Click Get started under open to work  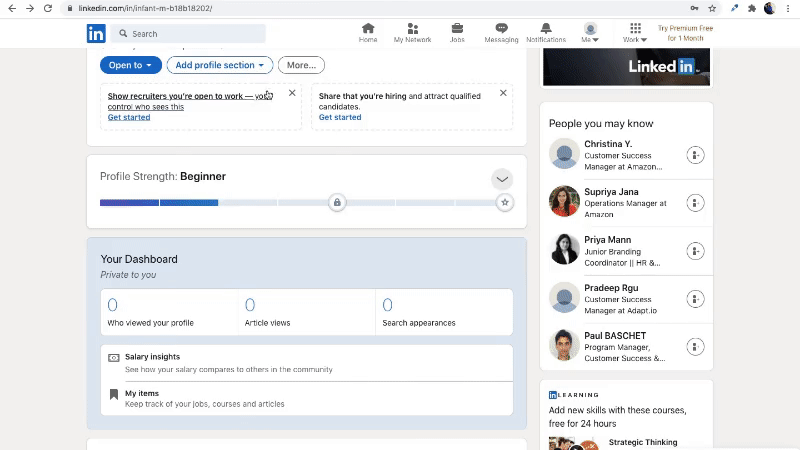tap(129, 117)
